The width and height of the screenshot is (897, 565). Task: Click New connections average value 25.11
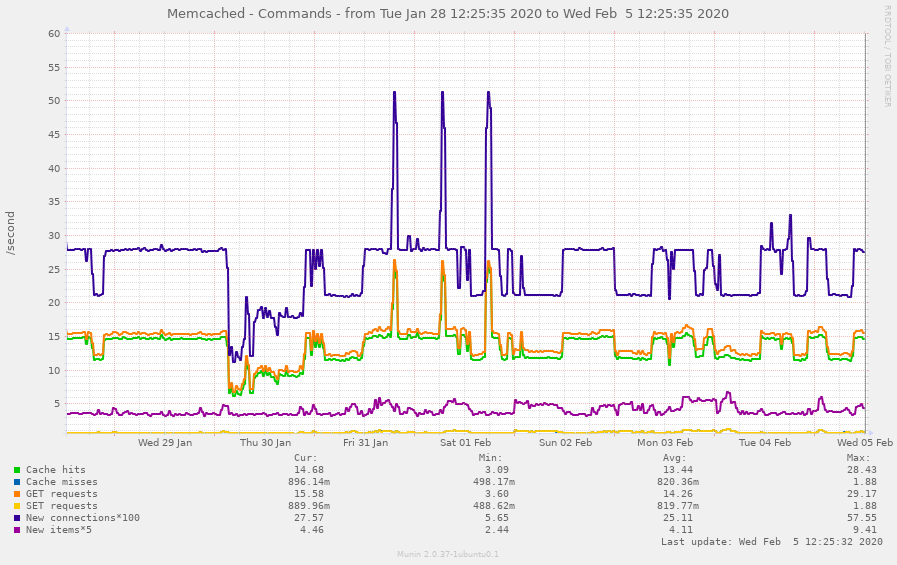pyautogui.click(x=678, y=518)
